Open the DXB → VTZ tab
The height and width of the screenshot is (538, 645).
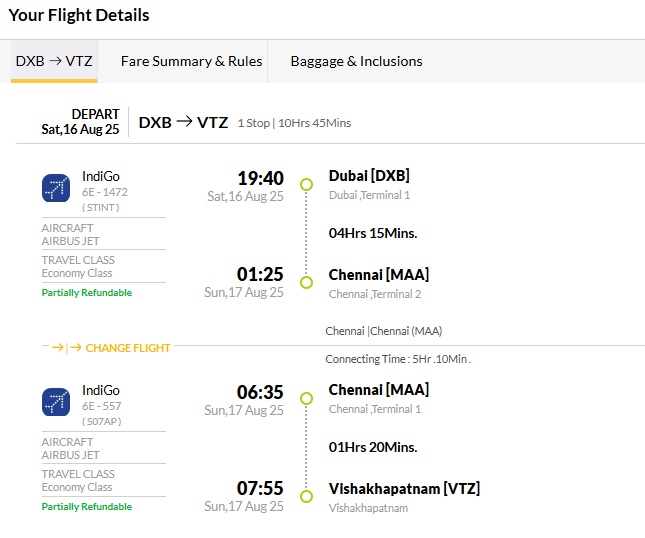[x=54, y=61]
